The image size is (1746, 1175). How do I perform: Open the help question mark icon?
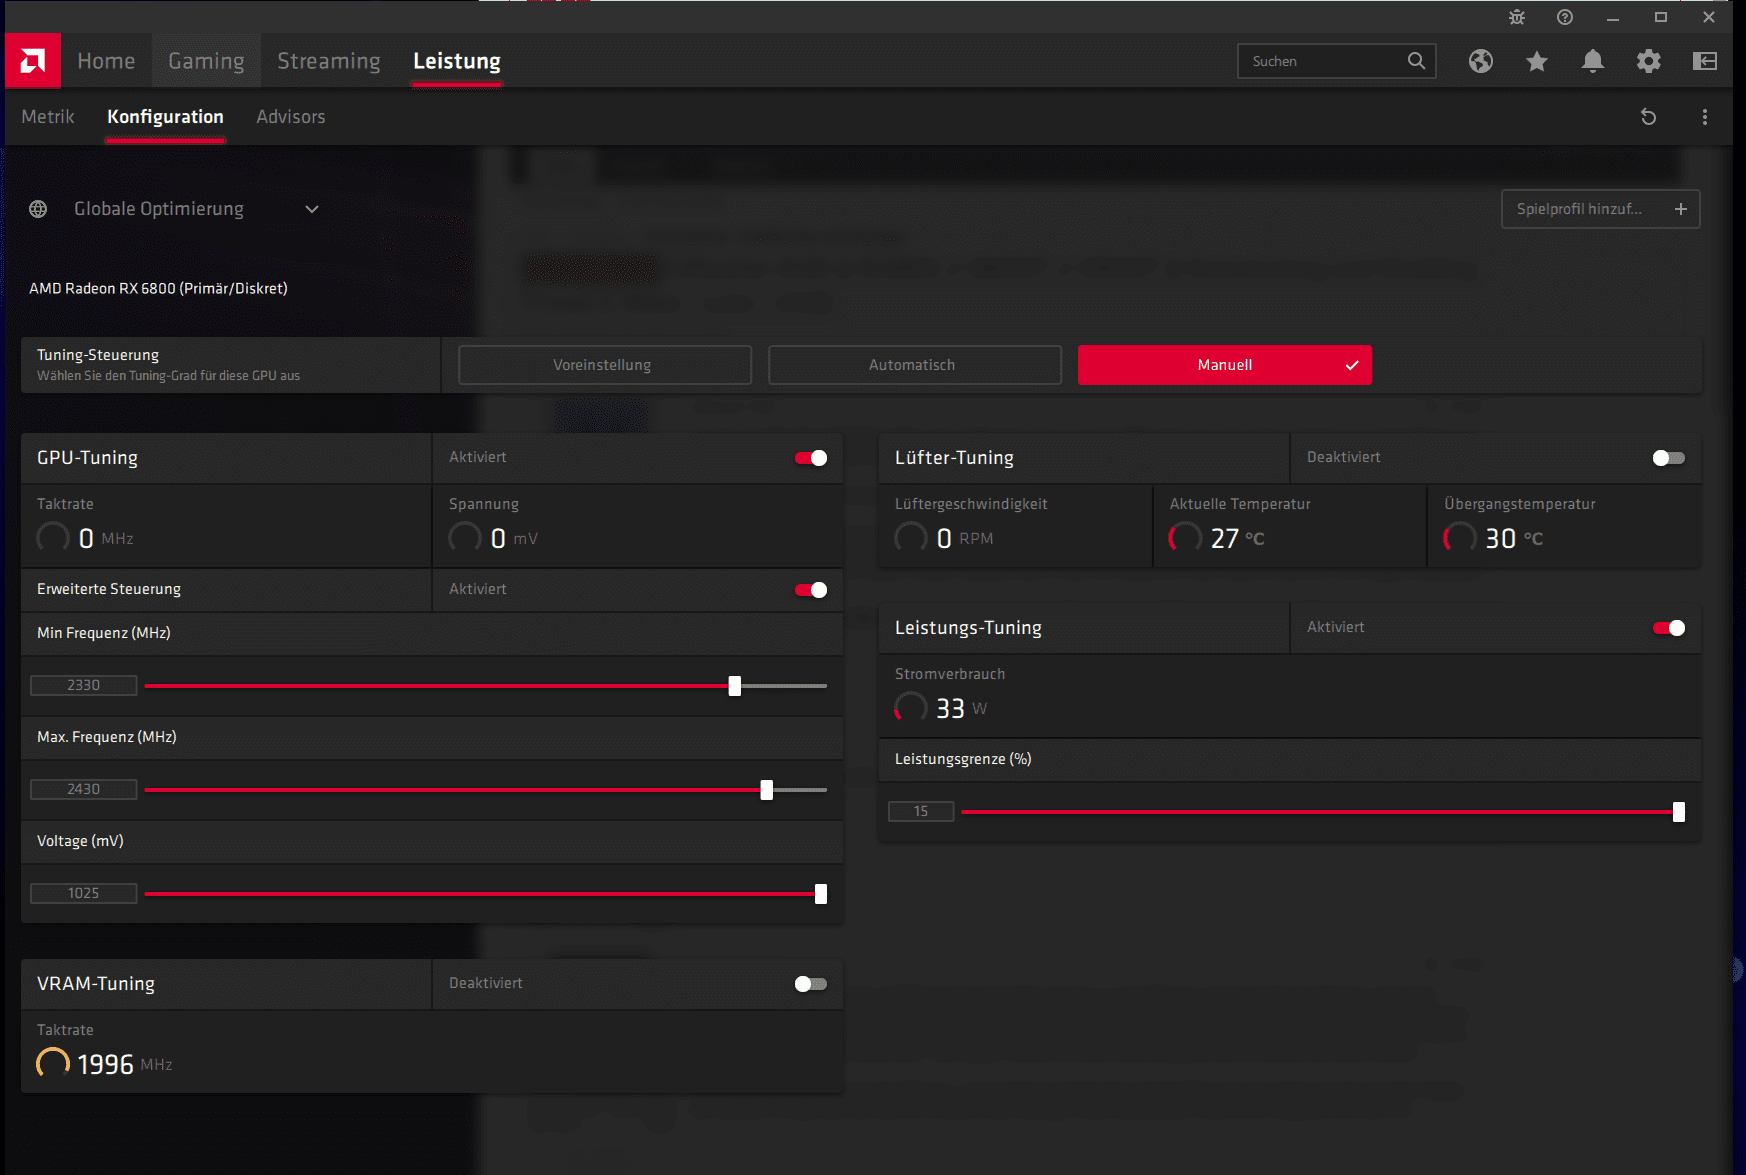tap(1565, 17)
